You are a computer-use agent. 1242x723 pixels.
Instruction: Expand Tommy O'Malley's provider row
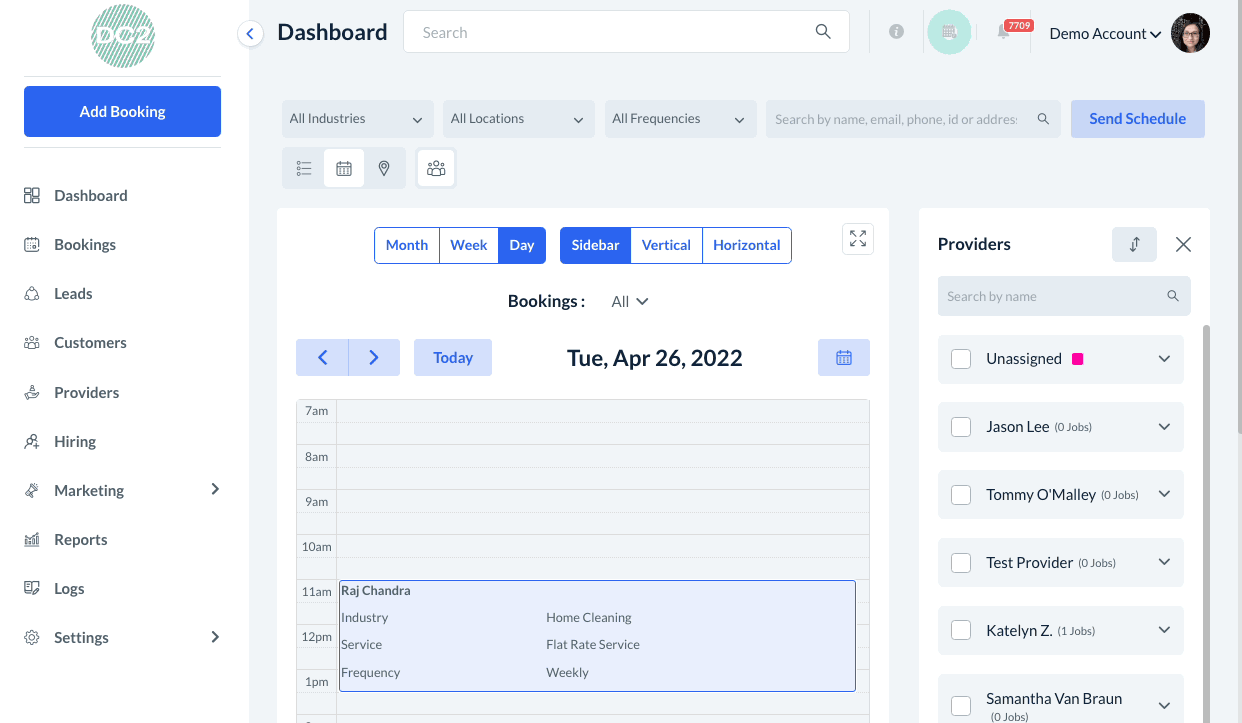tap(1164, 494)
